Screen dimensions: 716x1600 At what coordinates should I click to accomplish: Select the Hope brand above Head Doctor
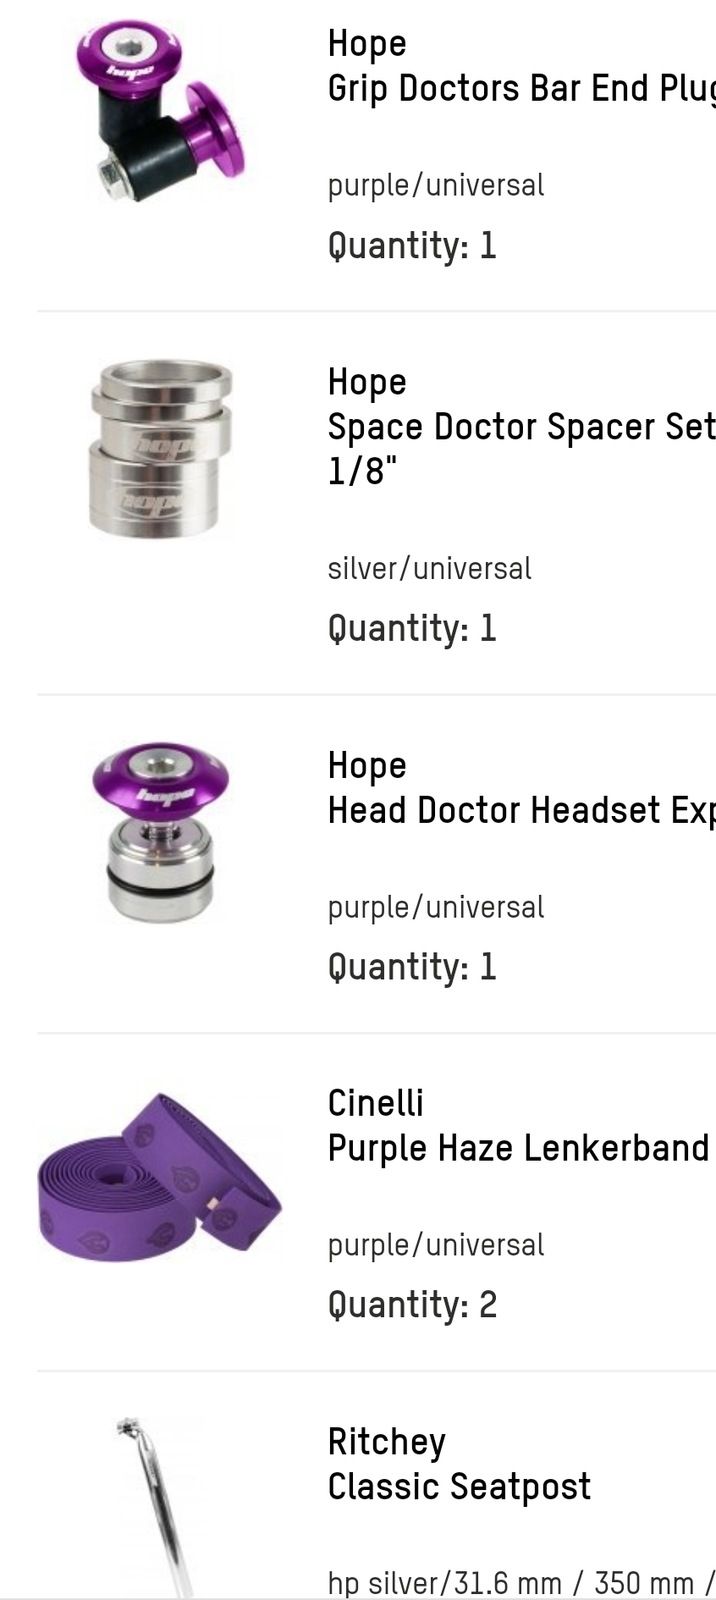(x=367, y=766)
